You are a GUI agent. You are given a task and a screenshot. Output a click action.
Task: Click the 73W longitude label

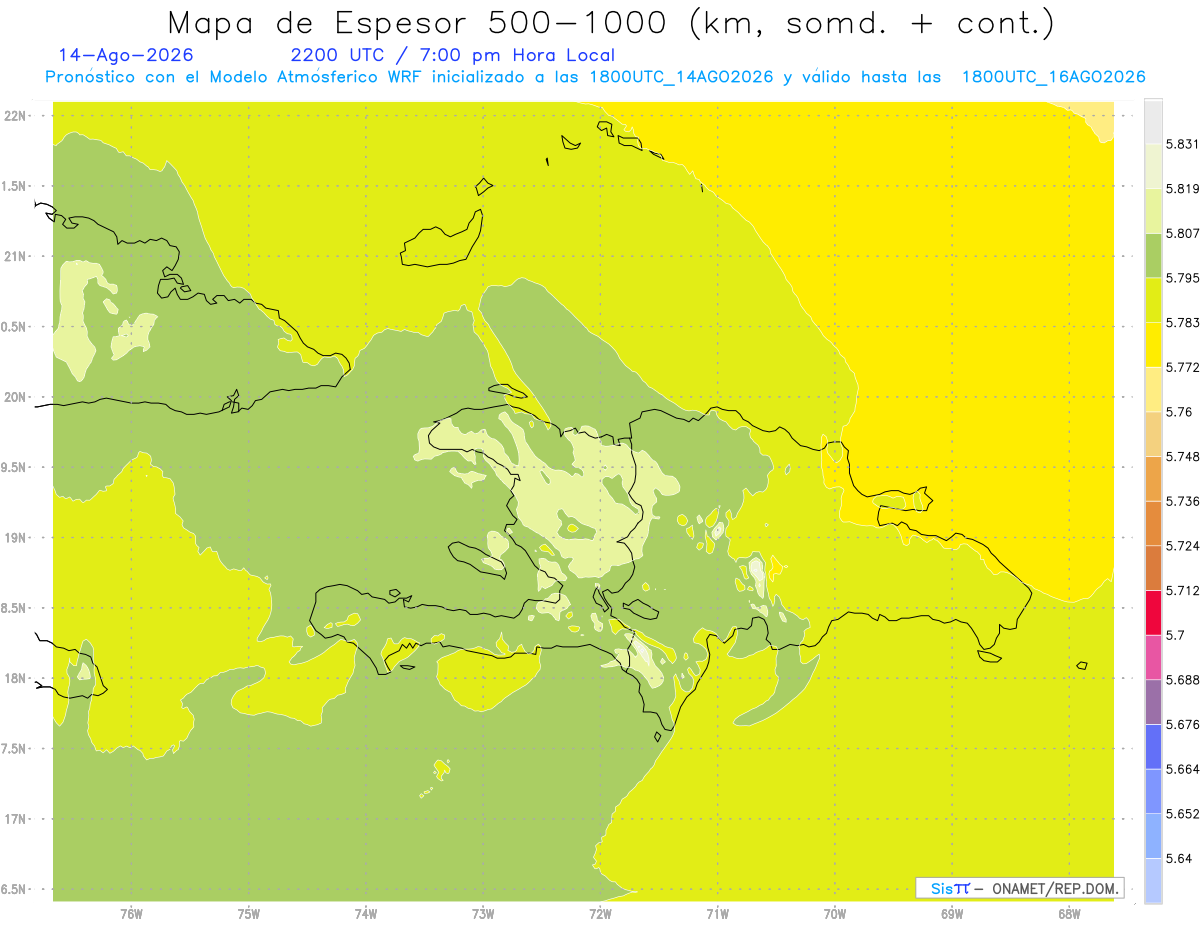[x=483, y=913]
